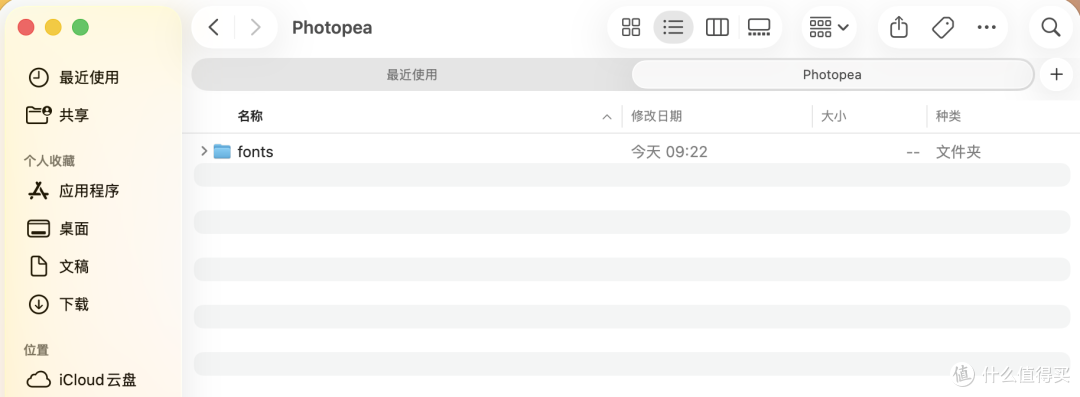This screenshot has height=397, width=1080.
Task: Switch to icon grid view
Action: click(631, 28)
